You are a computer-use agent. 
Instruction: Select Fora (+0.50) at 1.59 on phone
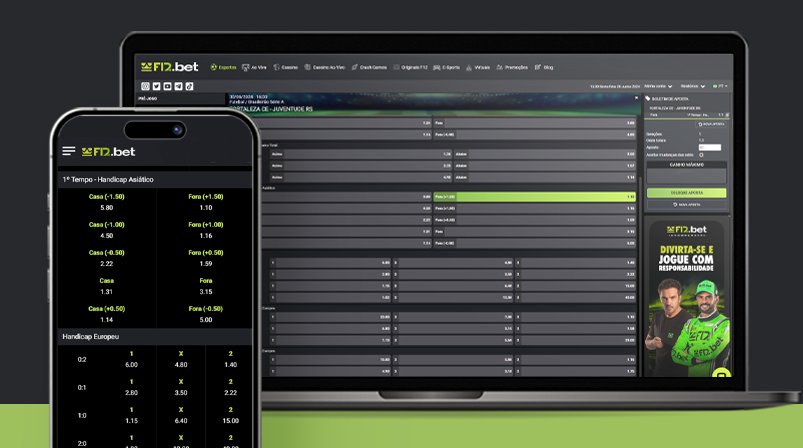205,258
